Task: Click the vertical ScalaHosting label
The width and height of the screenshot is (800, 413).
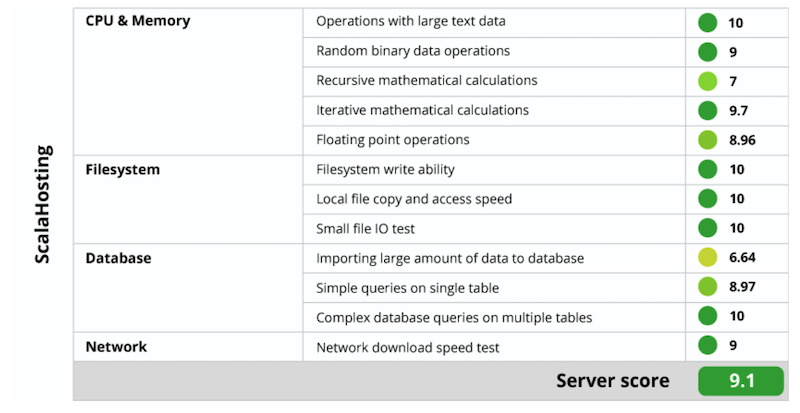Action: tap(43, 205)
